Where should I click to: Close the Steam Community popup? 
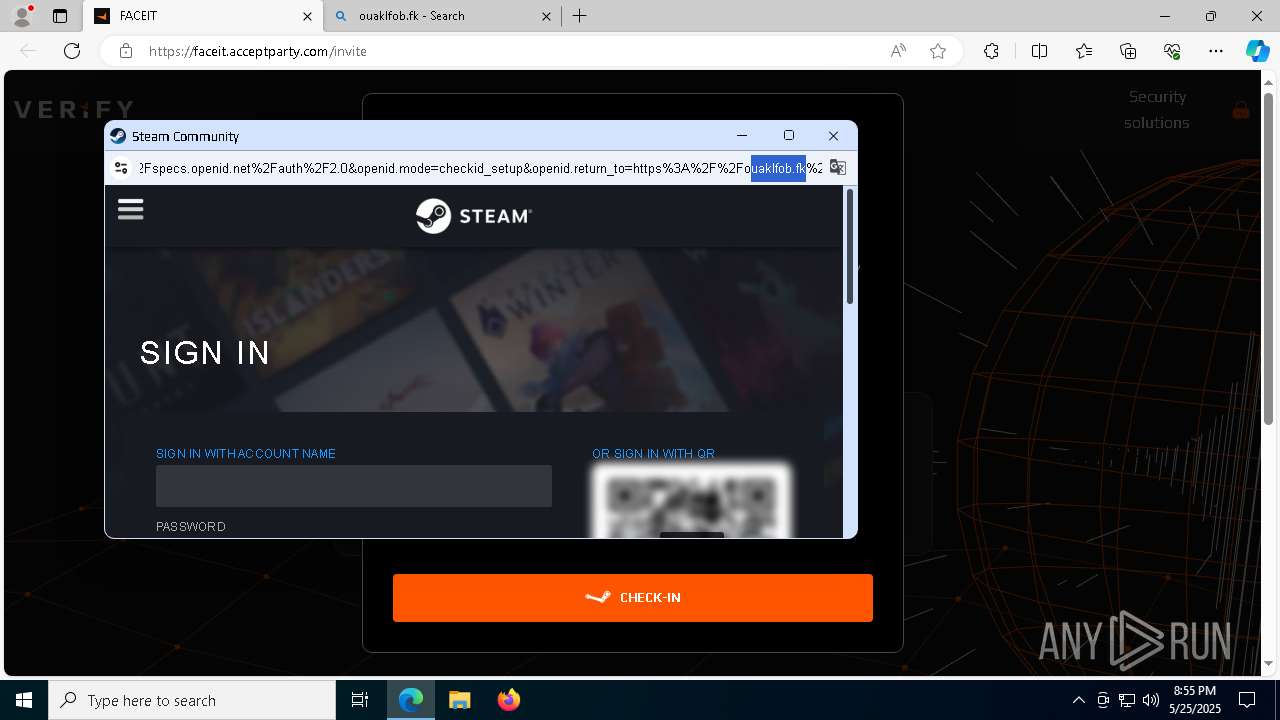click(833, 136)
